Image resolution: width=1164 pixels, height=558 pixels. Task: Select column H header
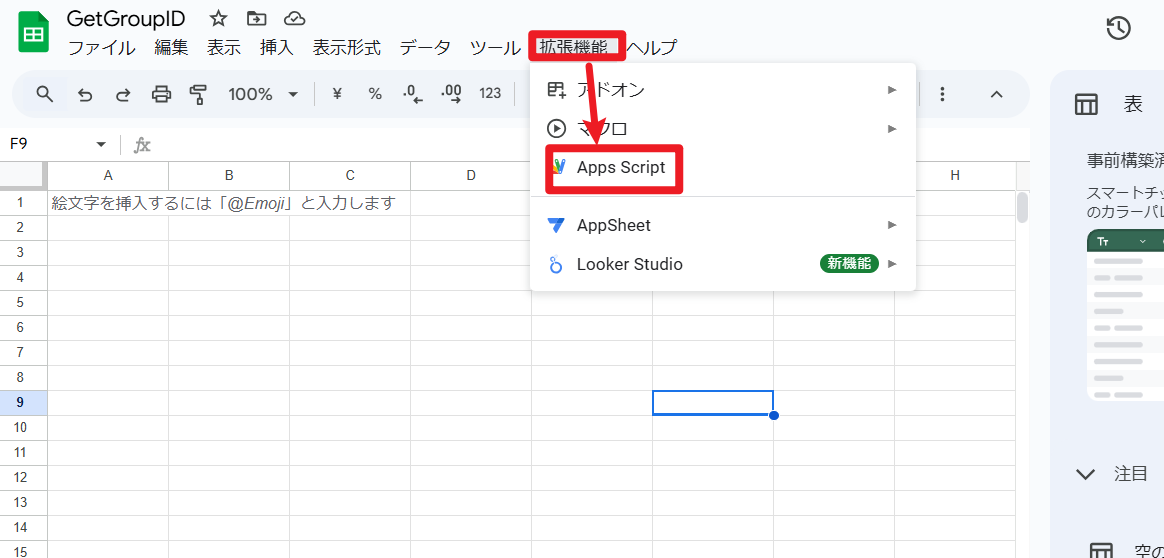click(x=955, y=176)
